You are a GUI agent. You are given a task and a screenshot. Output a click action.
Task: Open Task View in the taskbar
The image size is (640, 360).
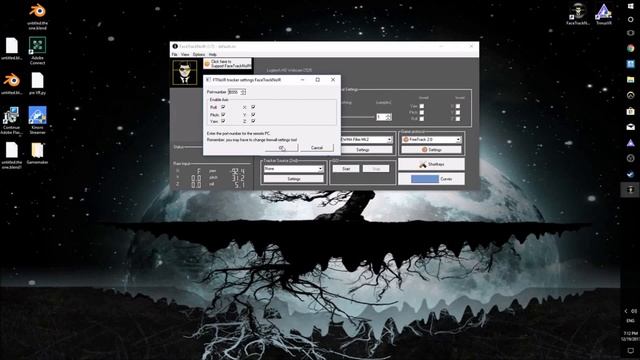coord(631,33)
